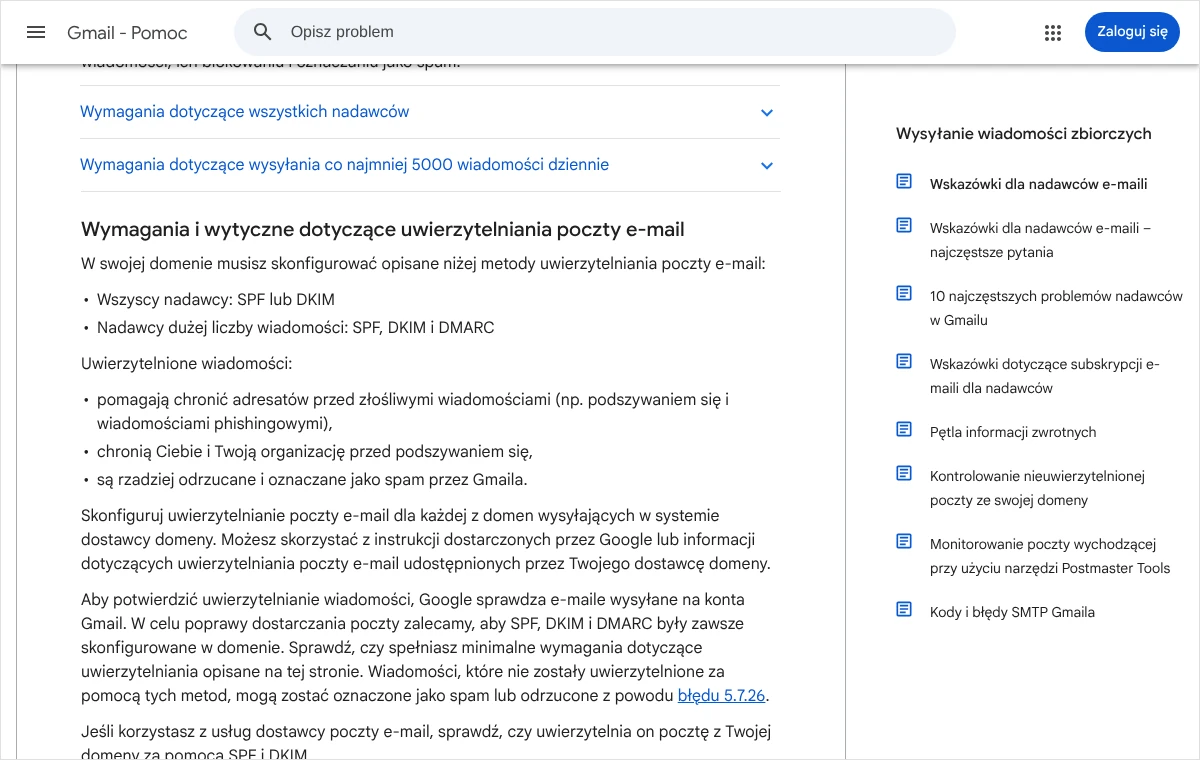The width and height of the screenshot is (1200, 760).
Task: Click bullet Nadawcy dużej liczby wiadomości
Action: click(296, 328)
